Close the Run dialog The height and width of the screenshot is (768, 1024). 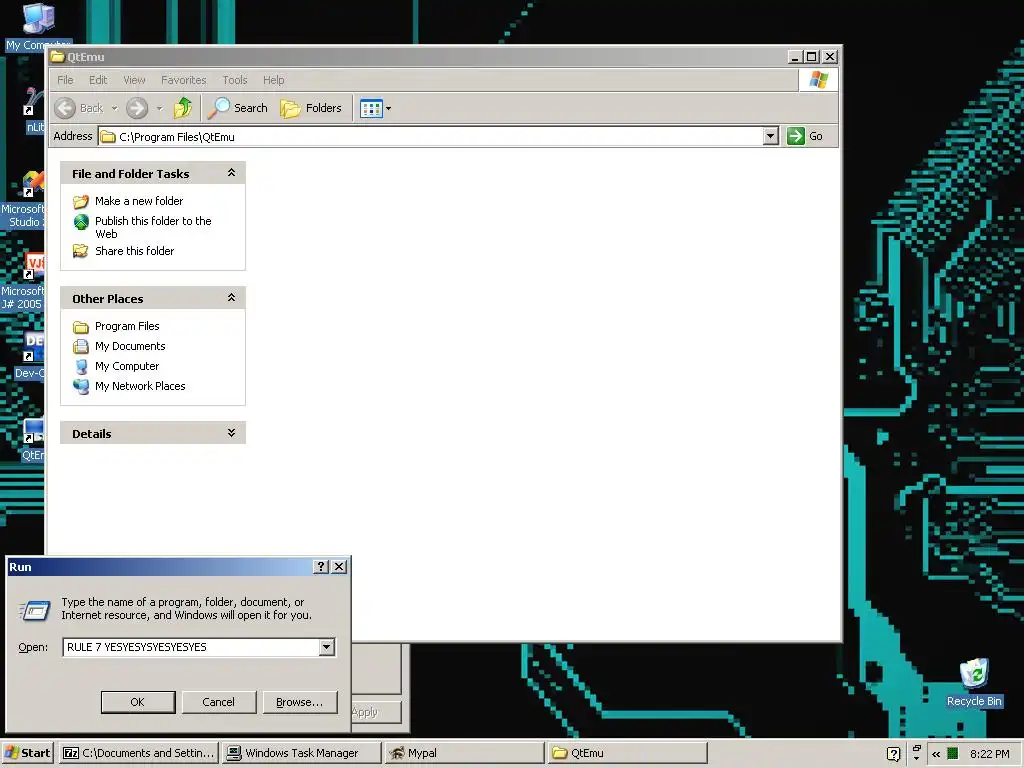339,567
